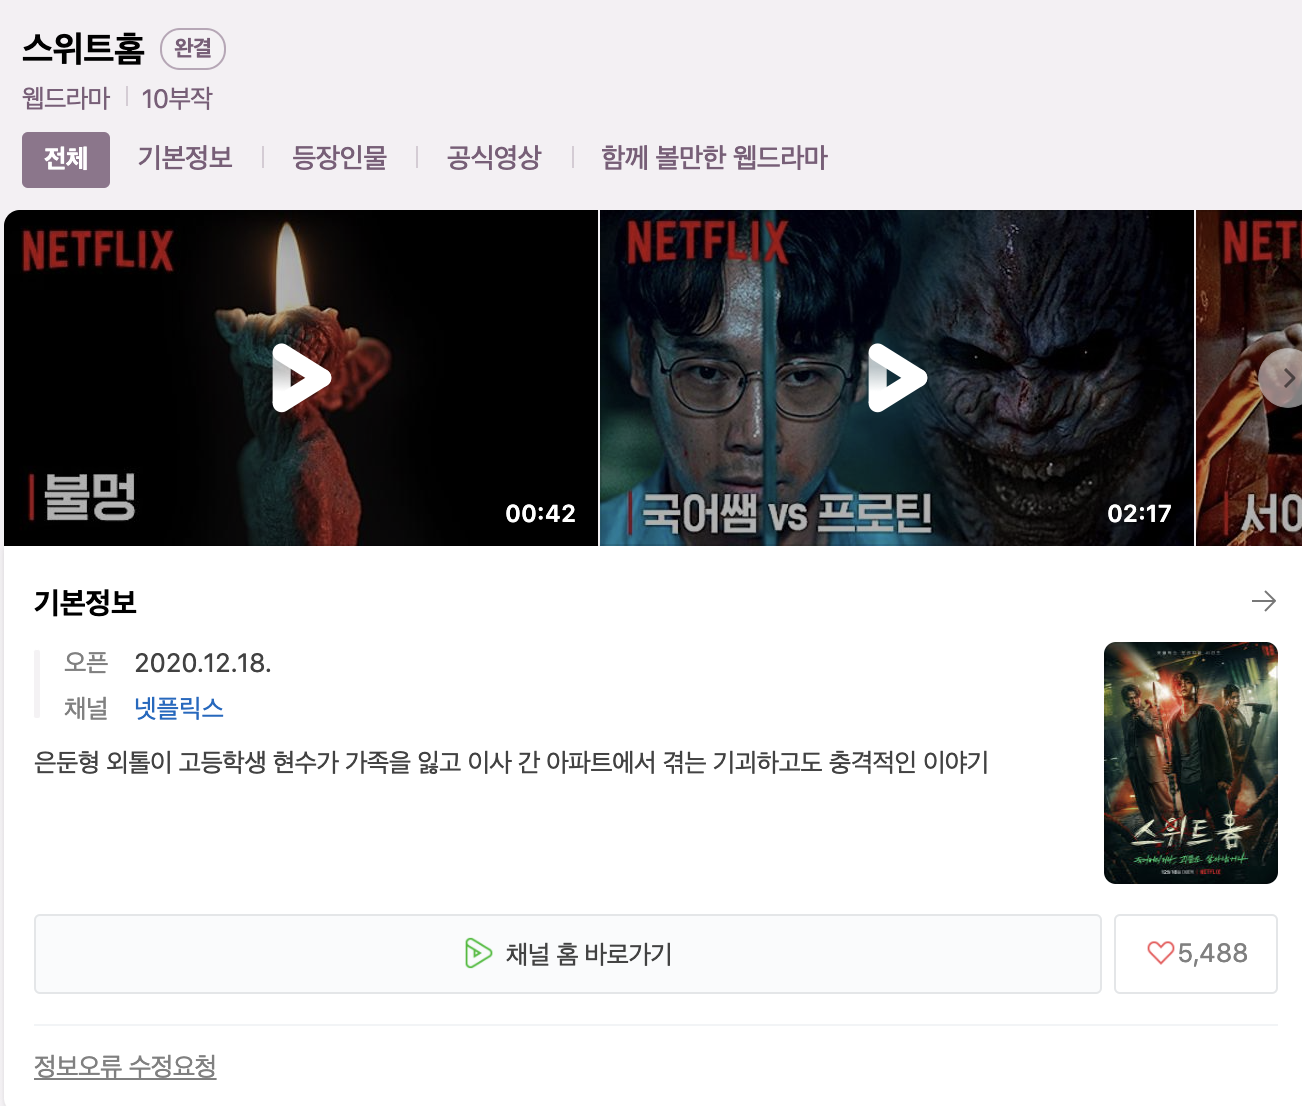Image resolution: width=1302 pixels, height=1106 pixels.
Task: Click the 02:17 duration on second video
Action: (1139, 514)
